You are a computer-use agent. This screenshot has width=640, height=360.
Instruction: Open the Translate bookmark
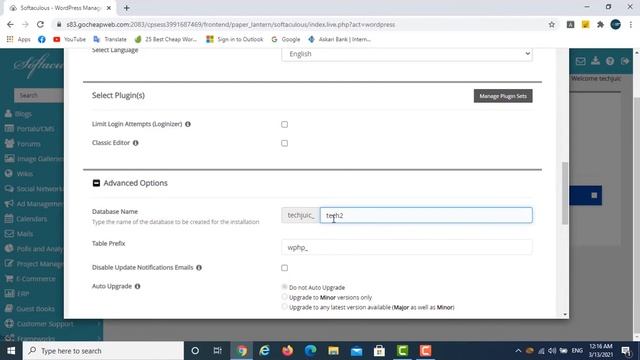pos(110,39)
